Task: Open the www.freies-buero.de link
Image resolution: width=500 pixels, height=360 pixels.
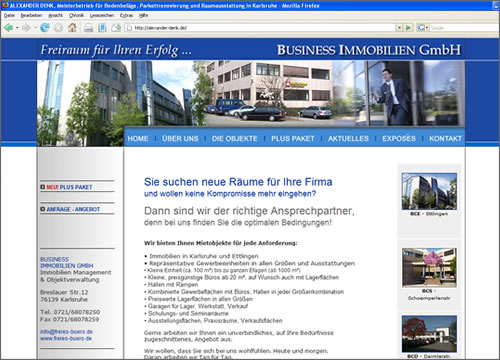Action: 66,338
